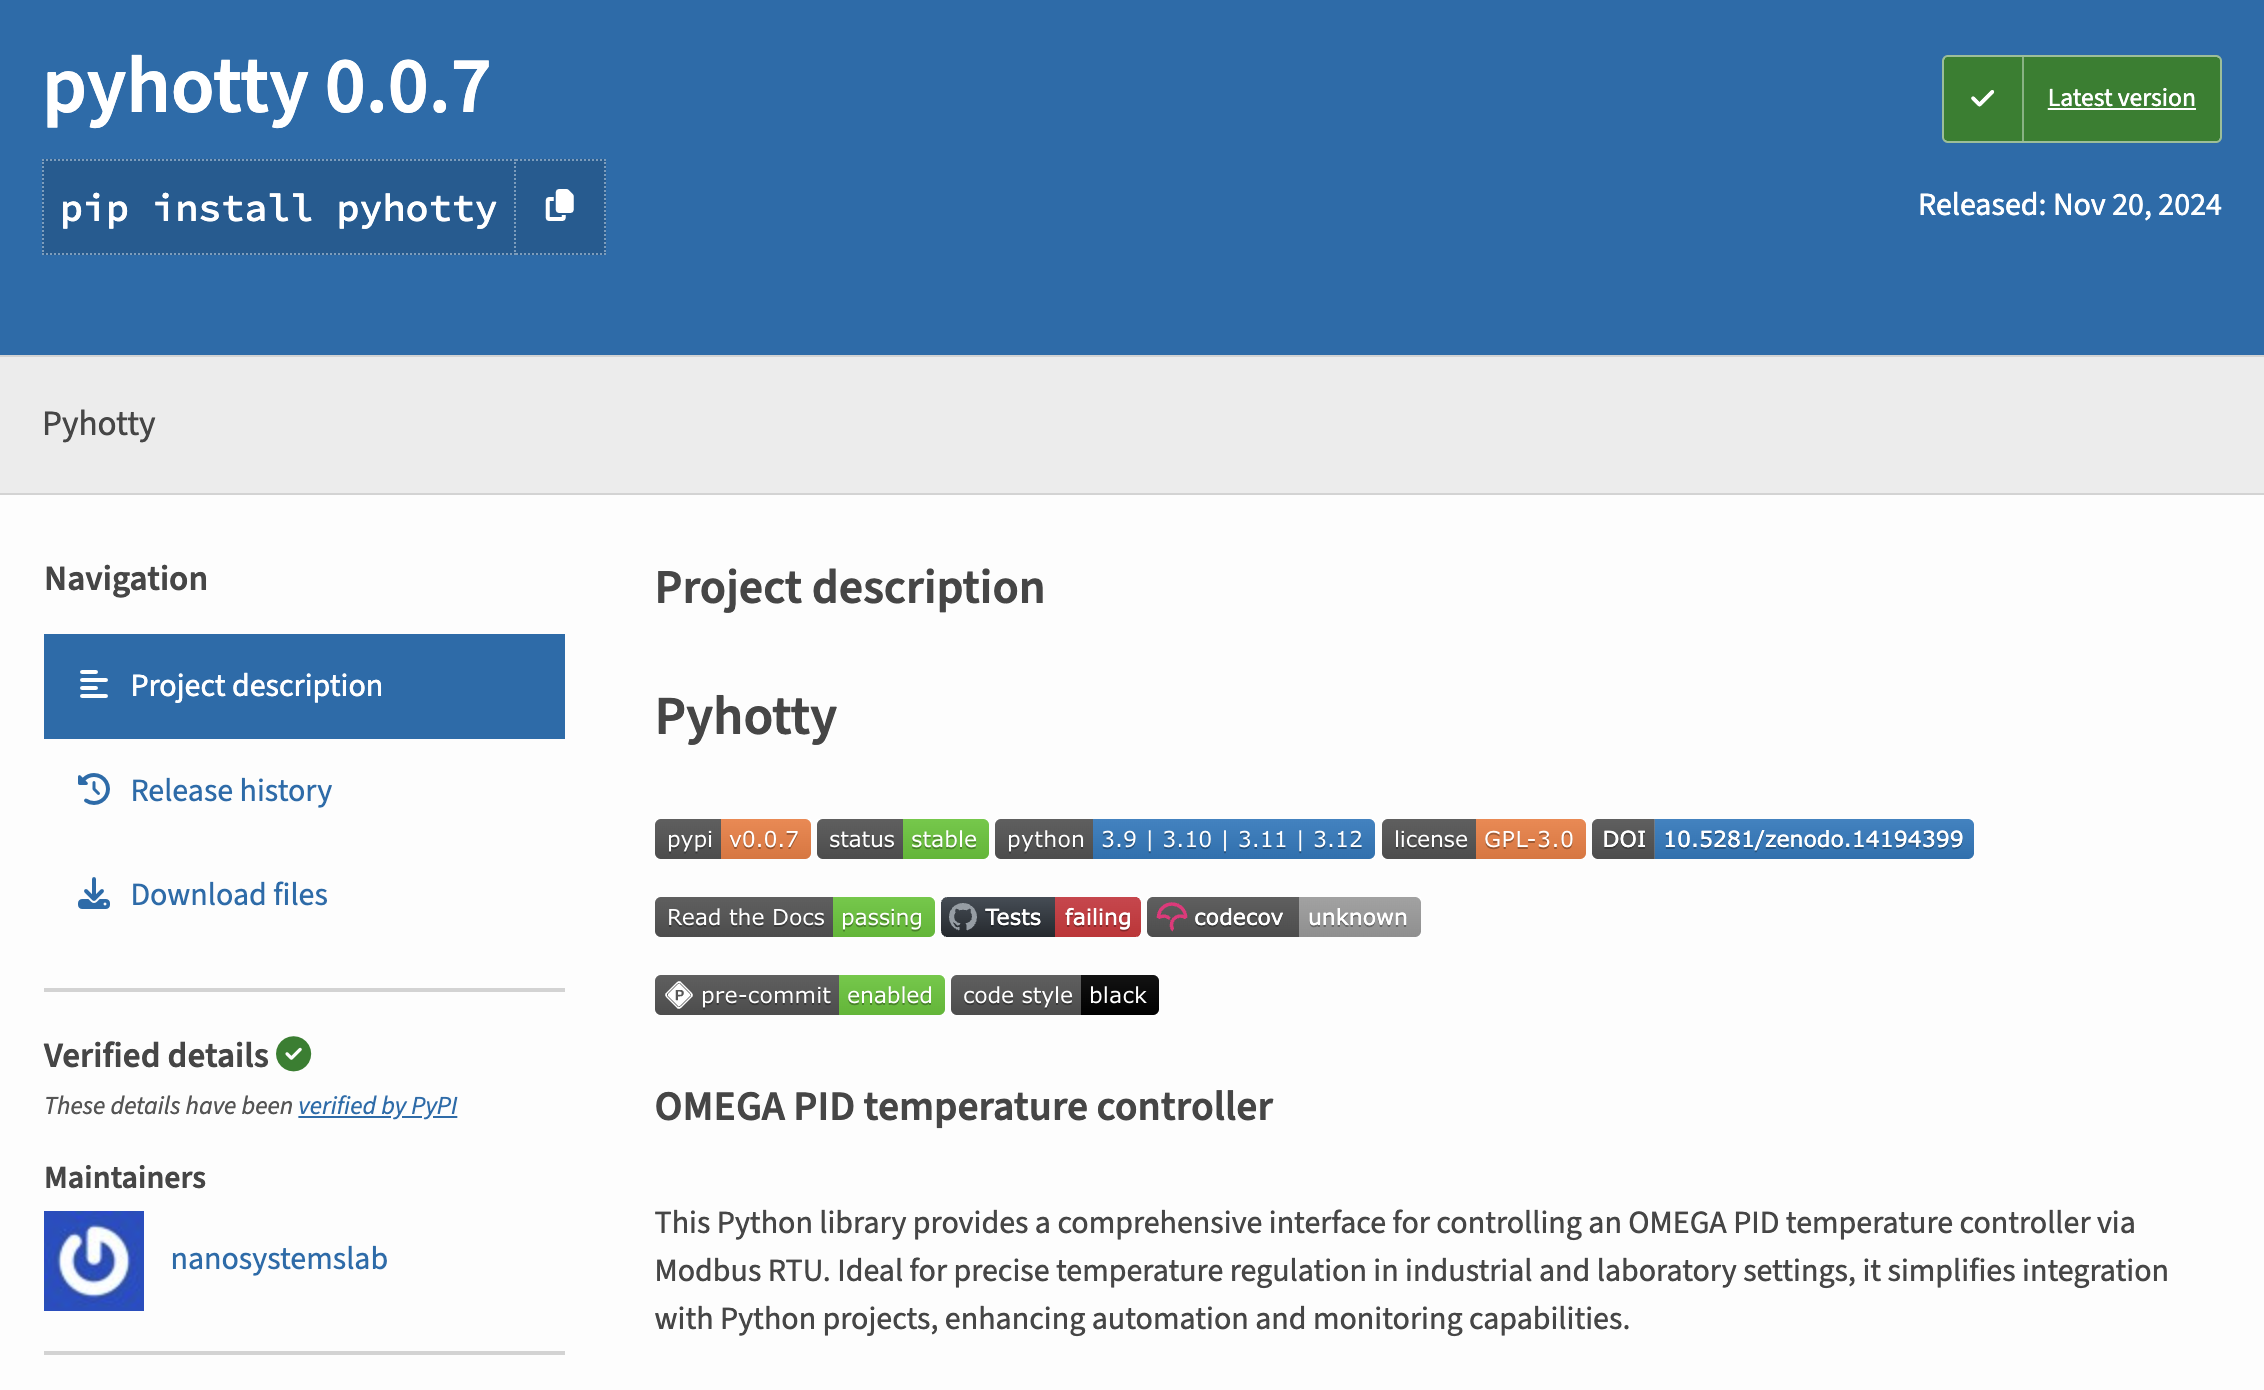Viewport: 2264px width, 1390px height.
Task: Open the nanosystemslab maintainer avatar
Action: click(x=94, y=1260)
